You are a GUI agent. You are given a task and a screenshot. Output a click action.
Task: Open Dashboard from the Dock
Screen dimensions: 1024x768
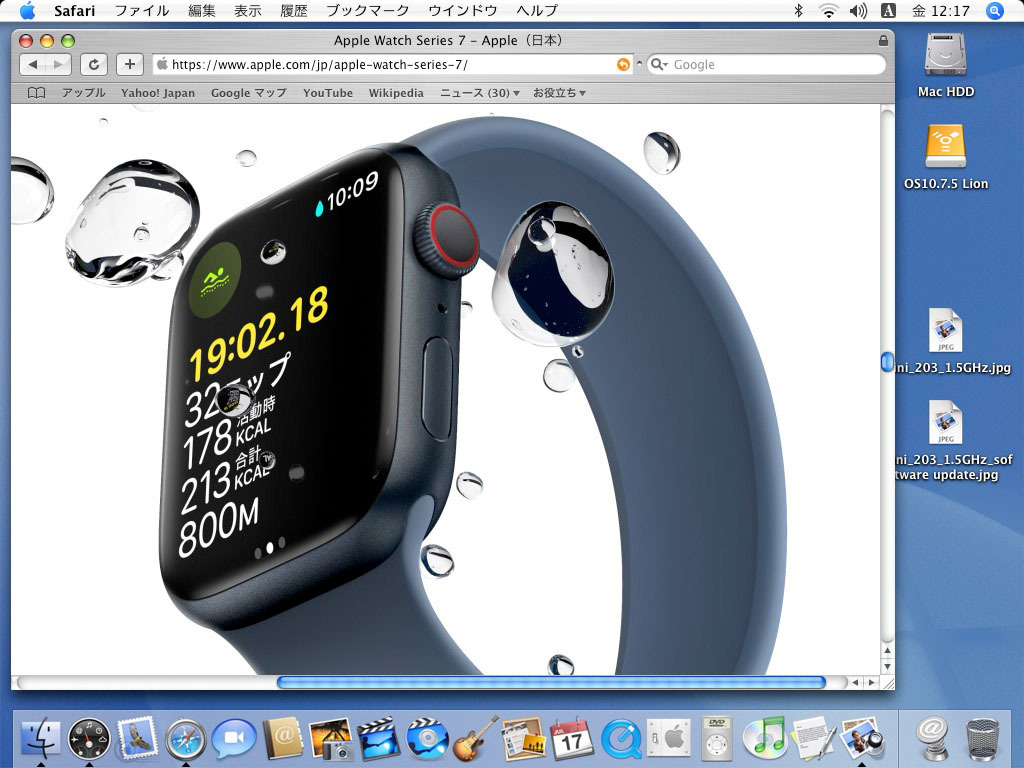click(x=89, y=739)
